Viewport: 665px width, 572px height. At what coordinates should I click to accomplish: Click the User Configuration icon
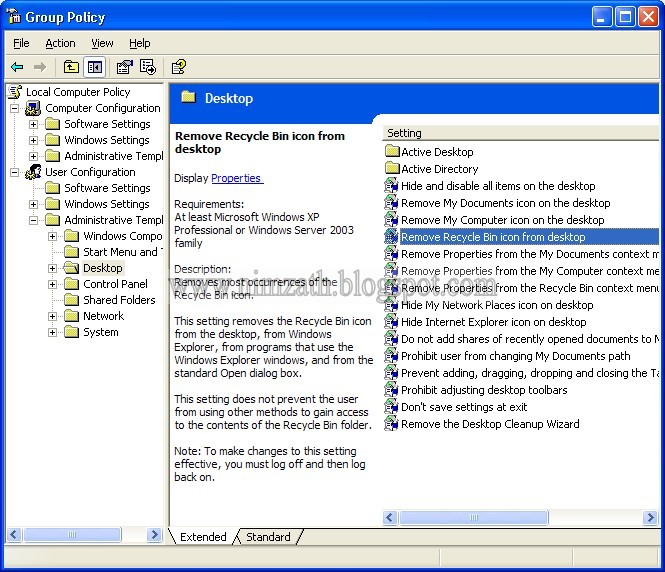33,172
